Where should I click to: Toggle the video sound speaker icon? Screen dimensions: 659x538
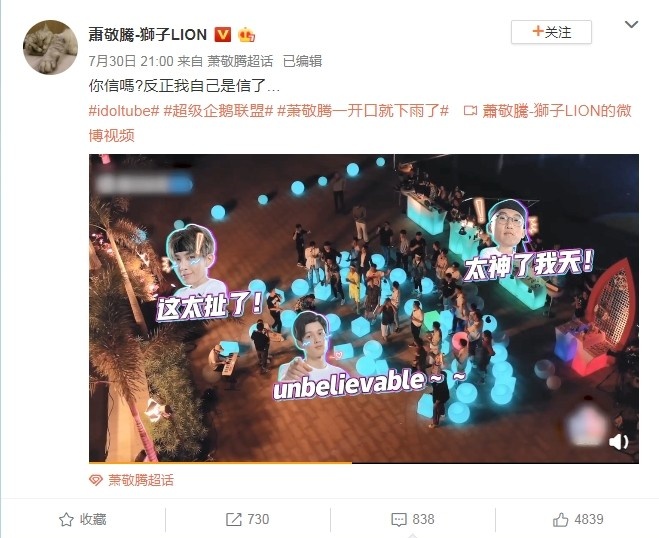tap(619, 442)
